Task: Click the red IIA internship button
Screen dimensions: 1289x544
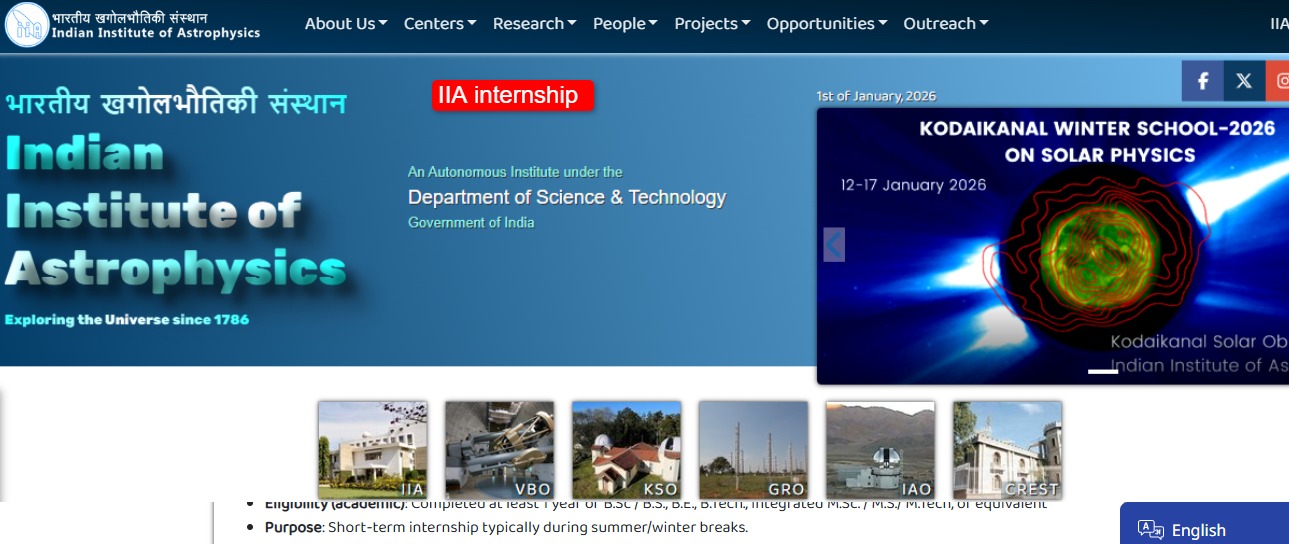Action: [513, 95]
